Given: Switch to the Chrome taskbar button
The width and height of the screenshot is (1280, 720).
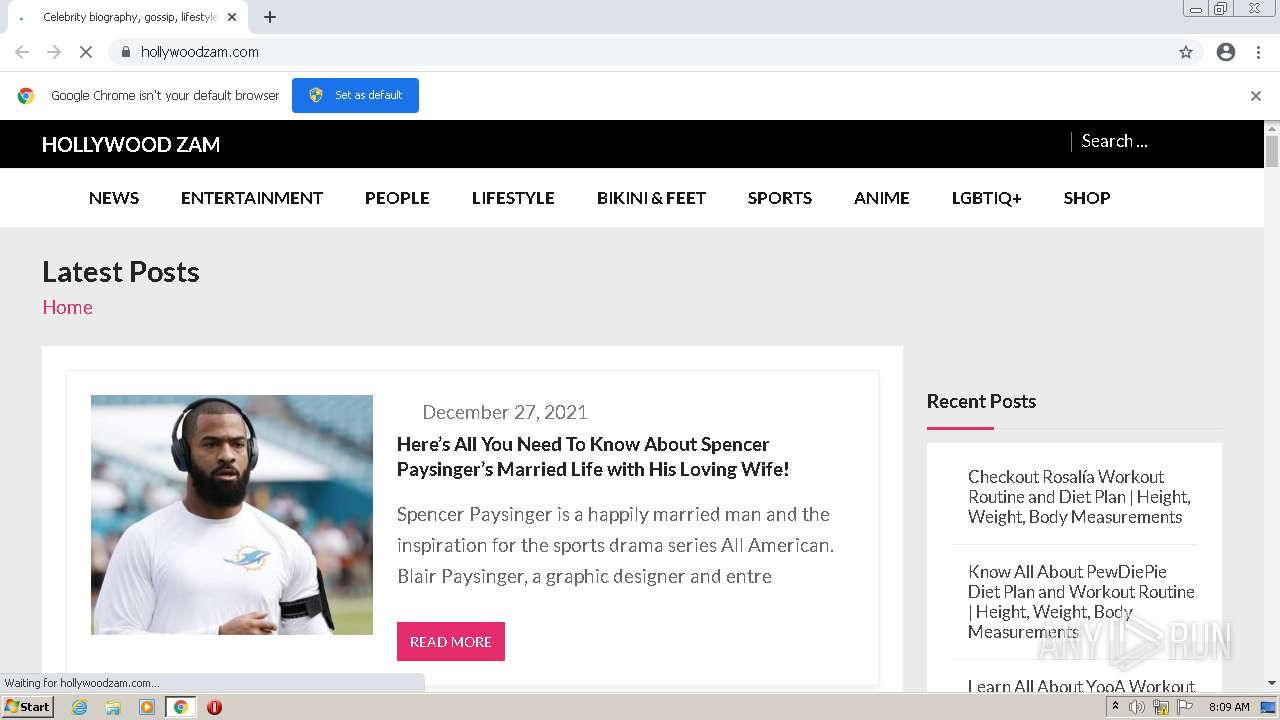Looking at the screenshot, I should pyautogui.click(x=180, y=707).
